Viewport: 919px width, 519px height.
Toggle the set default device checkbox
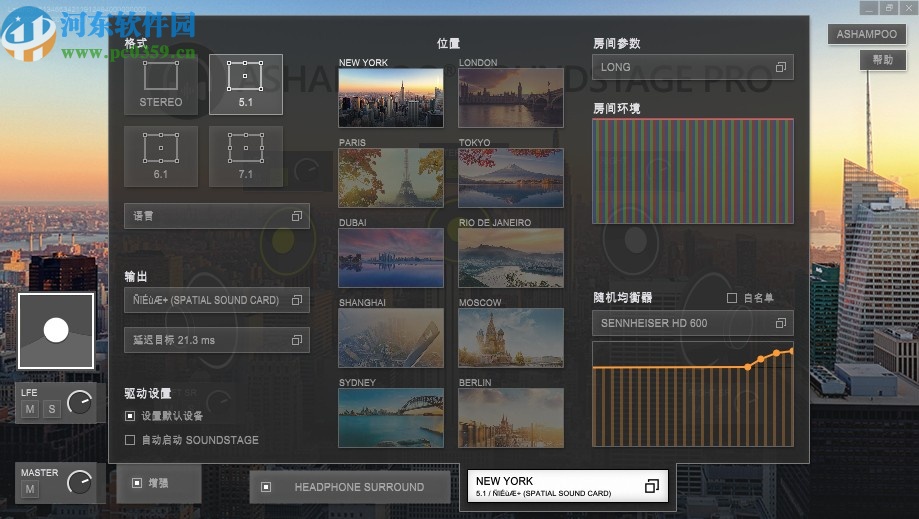(130, 416)
